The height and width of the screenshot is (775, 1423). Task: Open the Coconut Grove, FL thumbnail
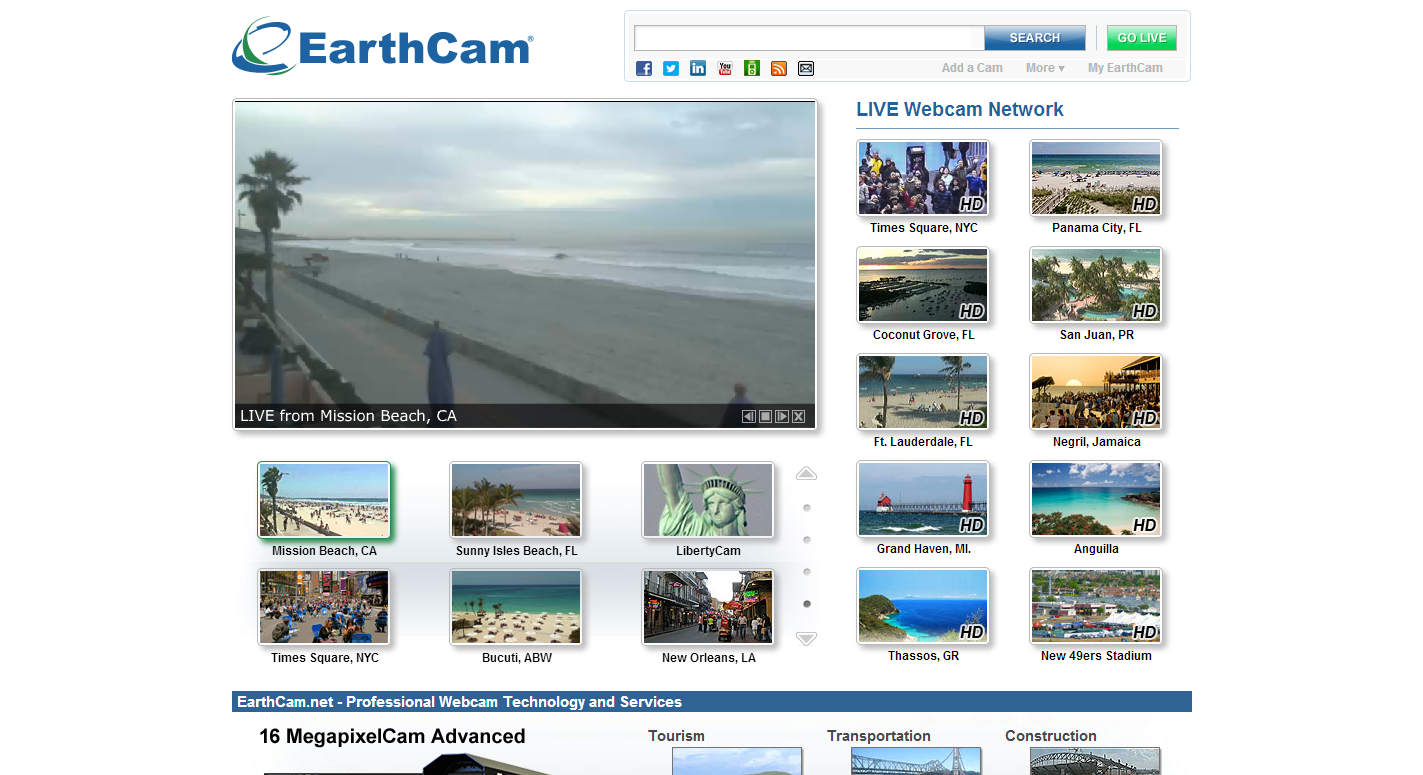click(923, 285)
